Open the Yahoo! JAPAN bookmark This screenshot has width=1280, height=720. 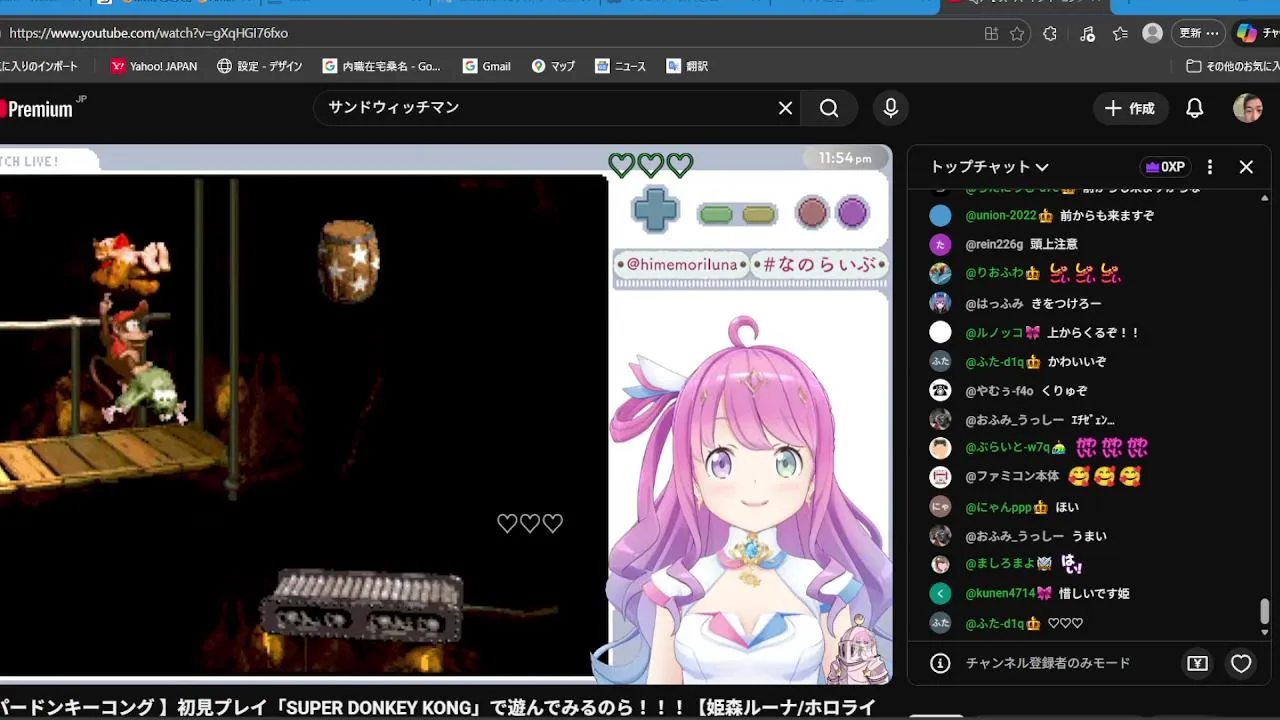tap(154, 66)
